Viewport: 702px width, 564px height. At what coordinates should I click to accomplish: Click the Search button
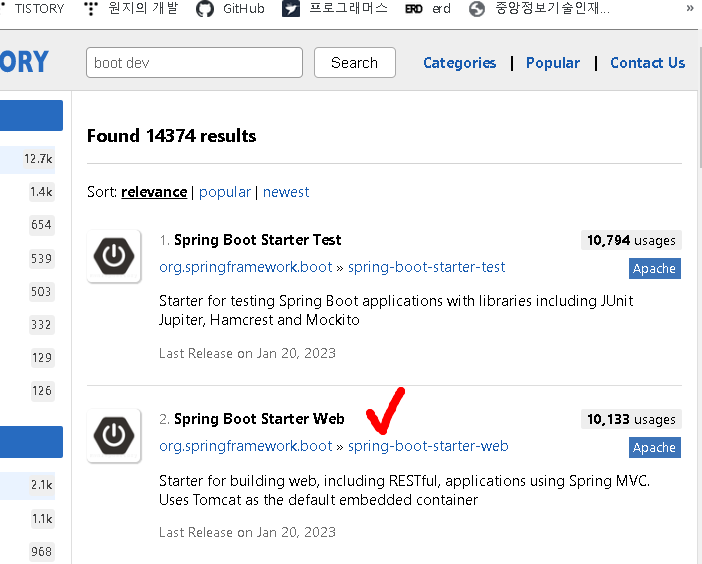[355, 63]
